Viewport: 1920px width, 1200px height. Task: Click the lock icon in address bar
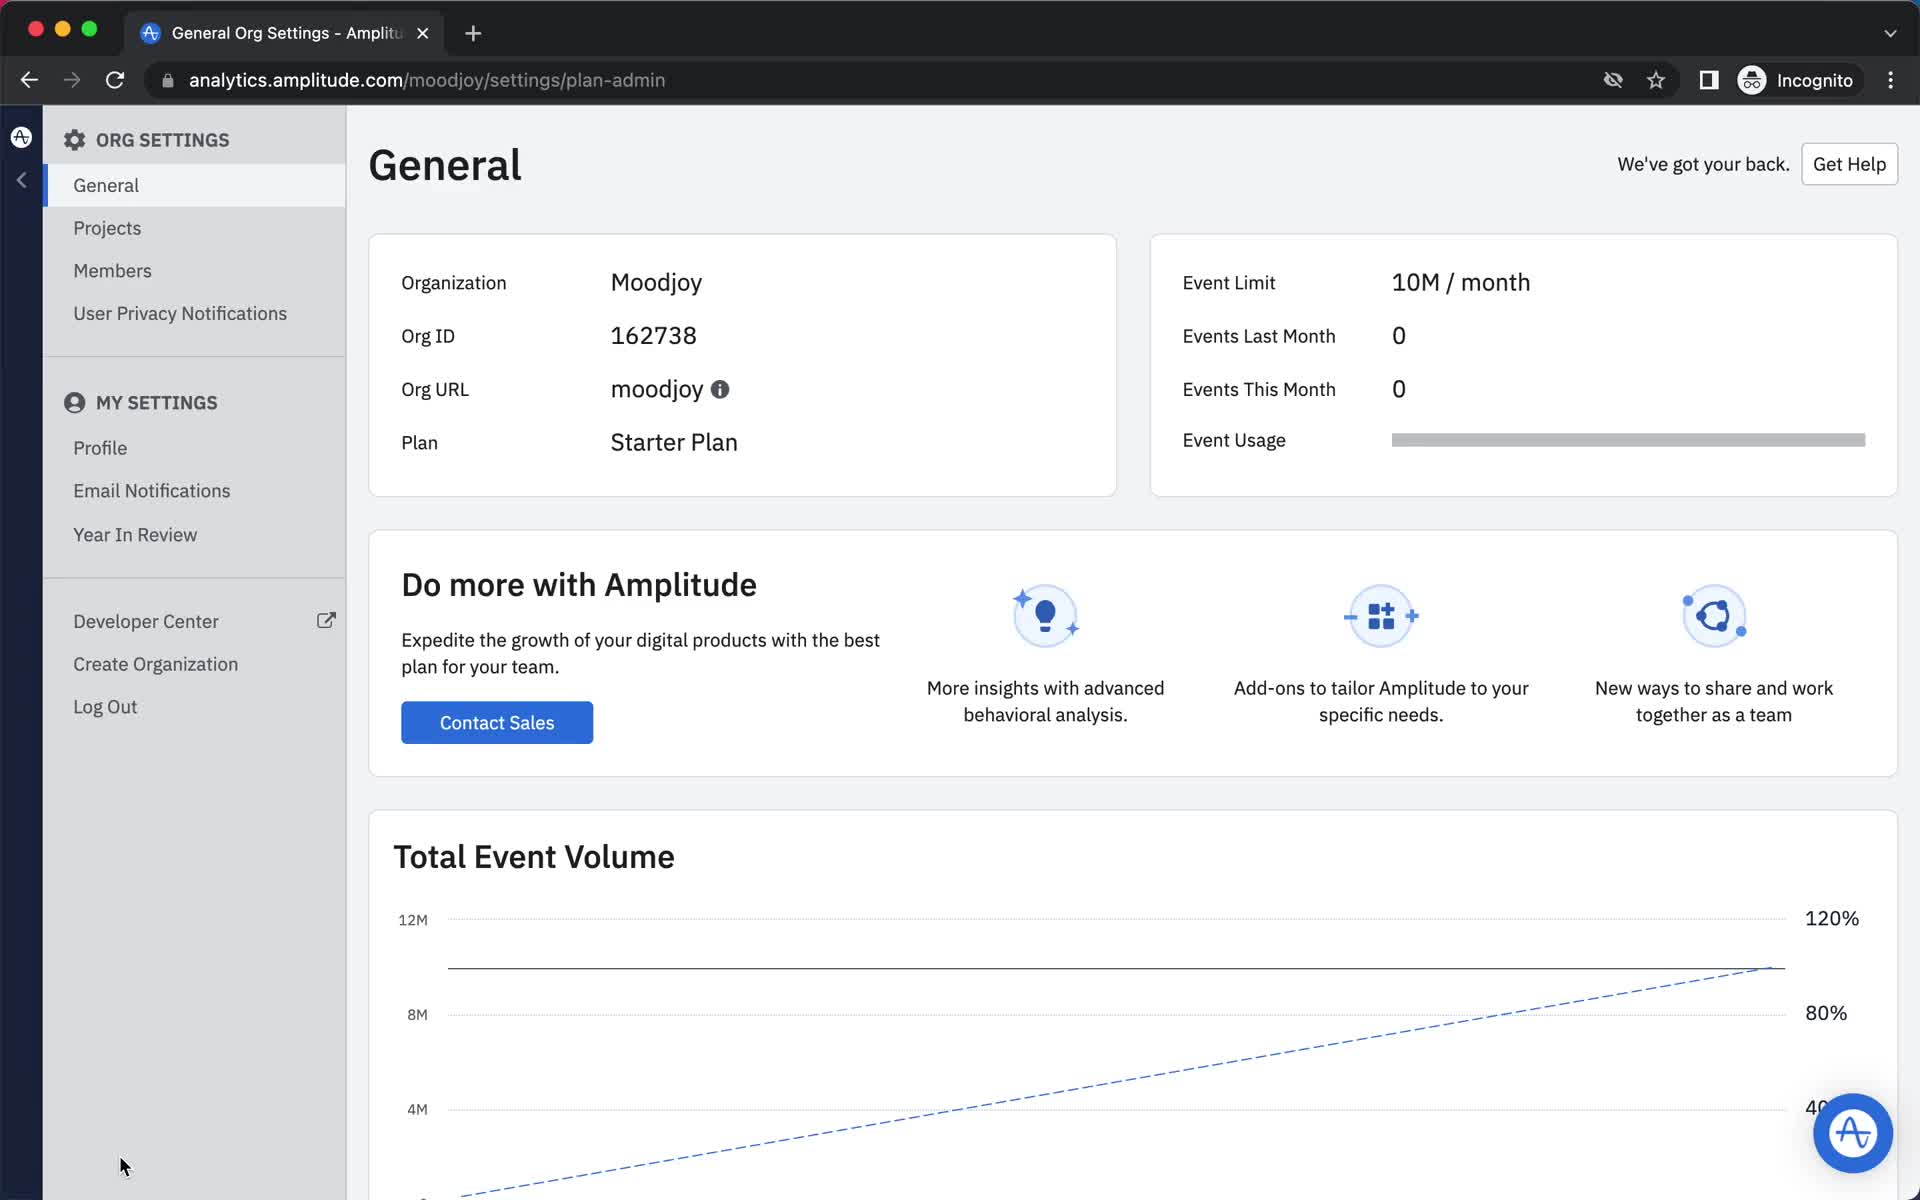coord(168,80)
